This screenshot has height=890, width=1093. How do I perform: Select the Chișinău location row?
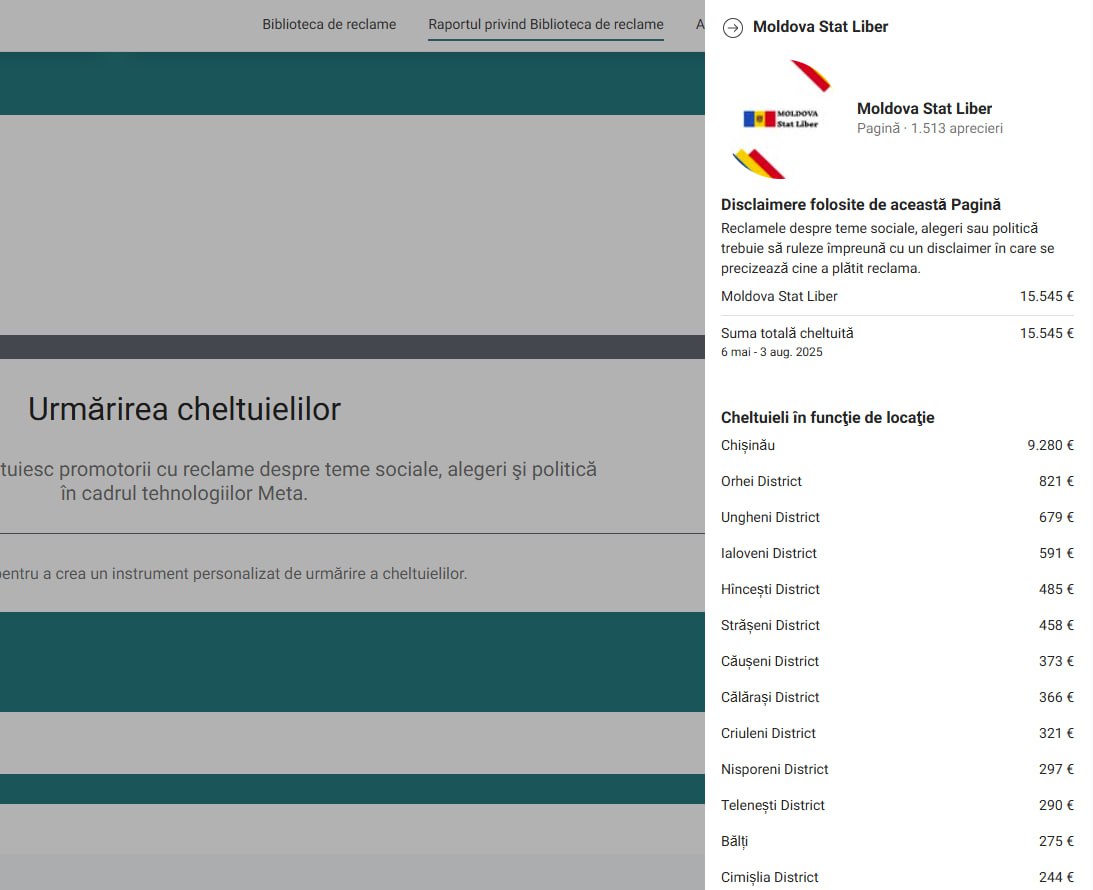click(x=897, y=445)
